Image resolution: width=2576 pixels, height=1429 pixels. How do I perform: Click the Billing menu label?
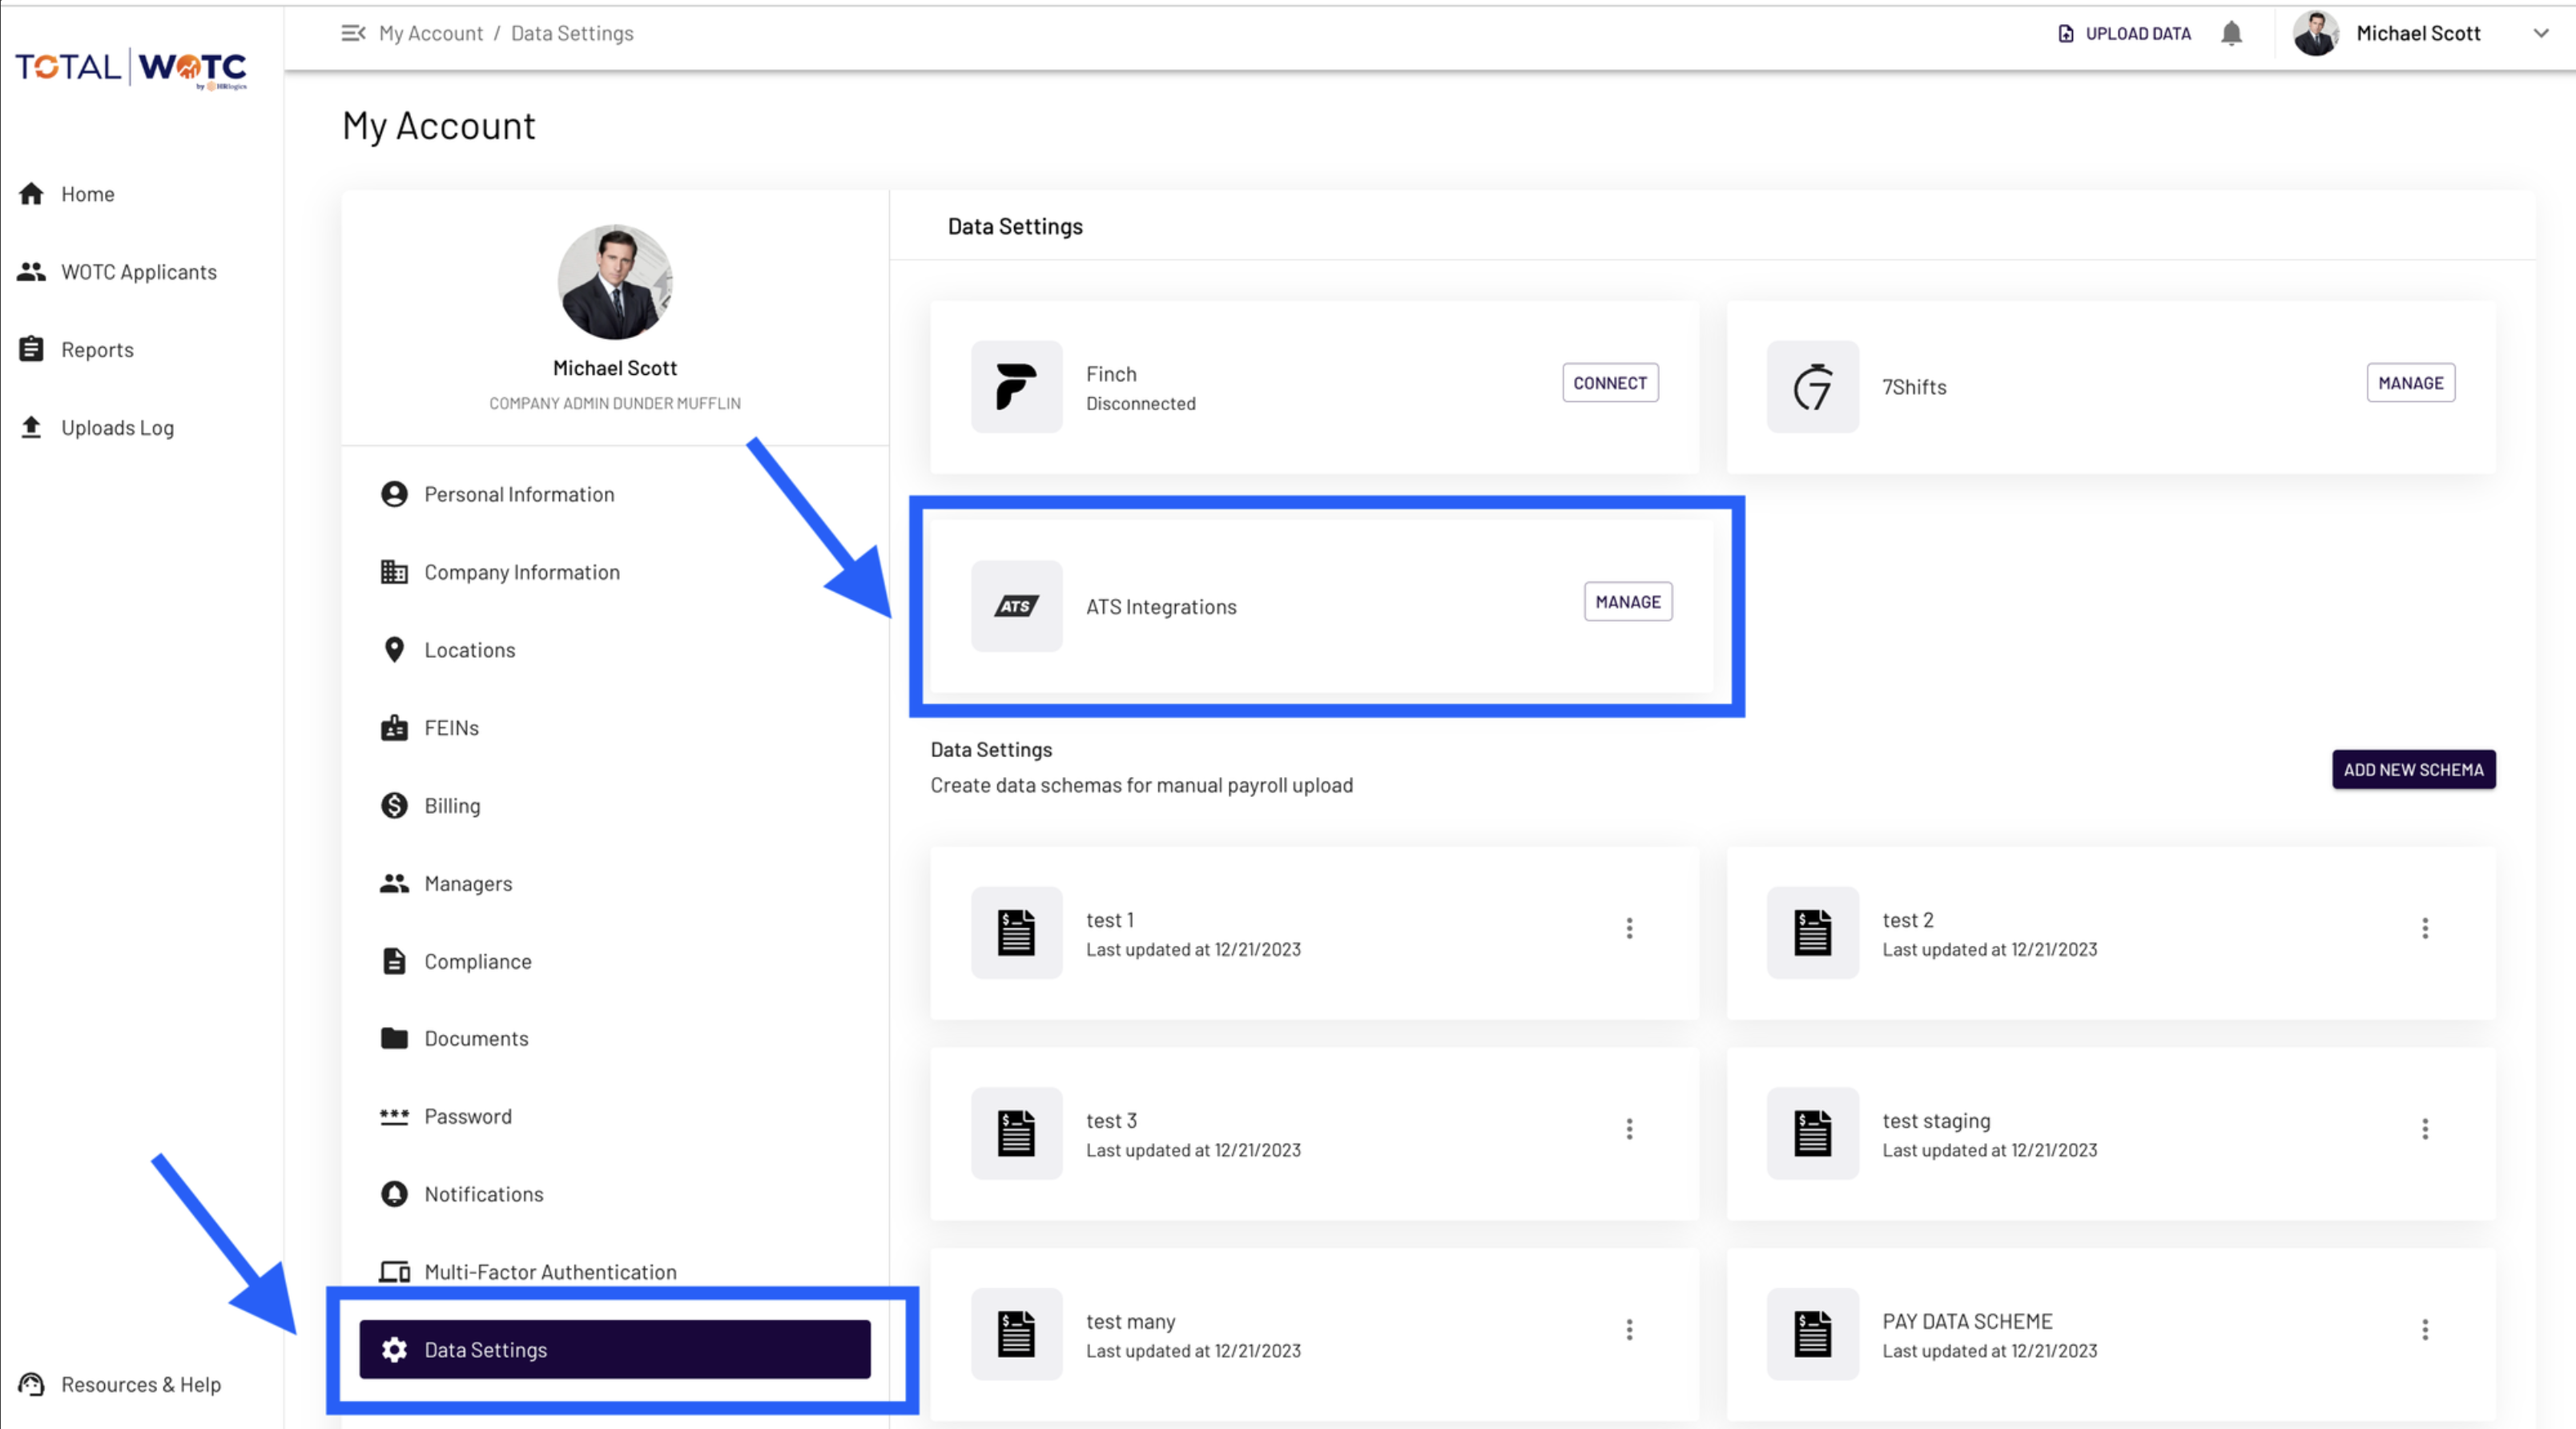(452, 806)
